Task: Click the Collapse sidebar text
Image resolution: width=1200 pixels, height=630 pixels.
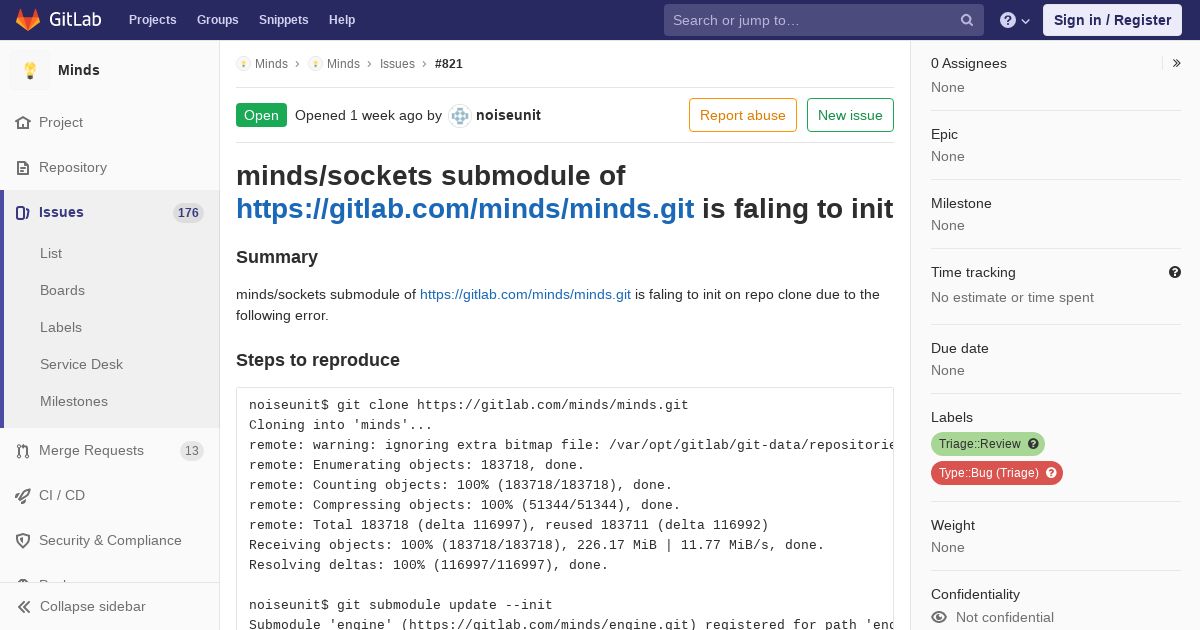Action: 93,607
